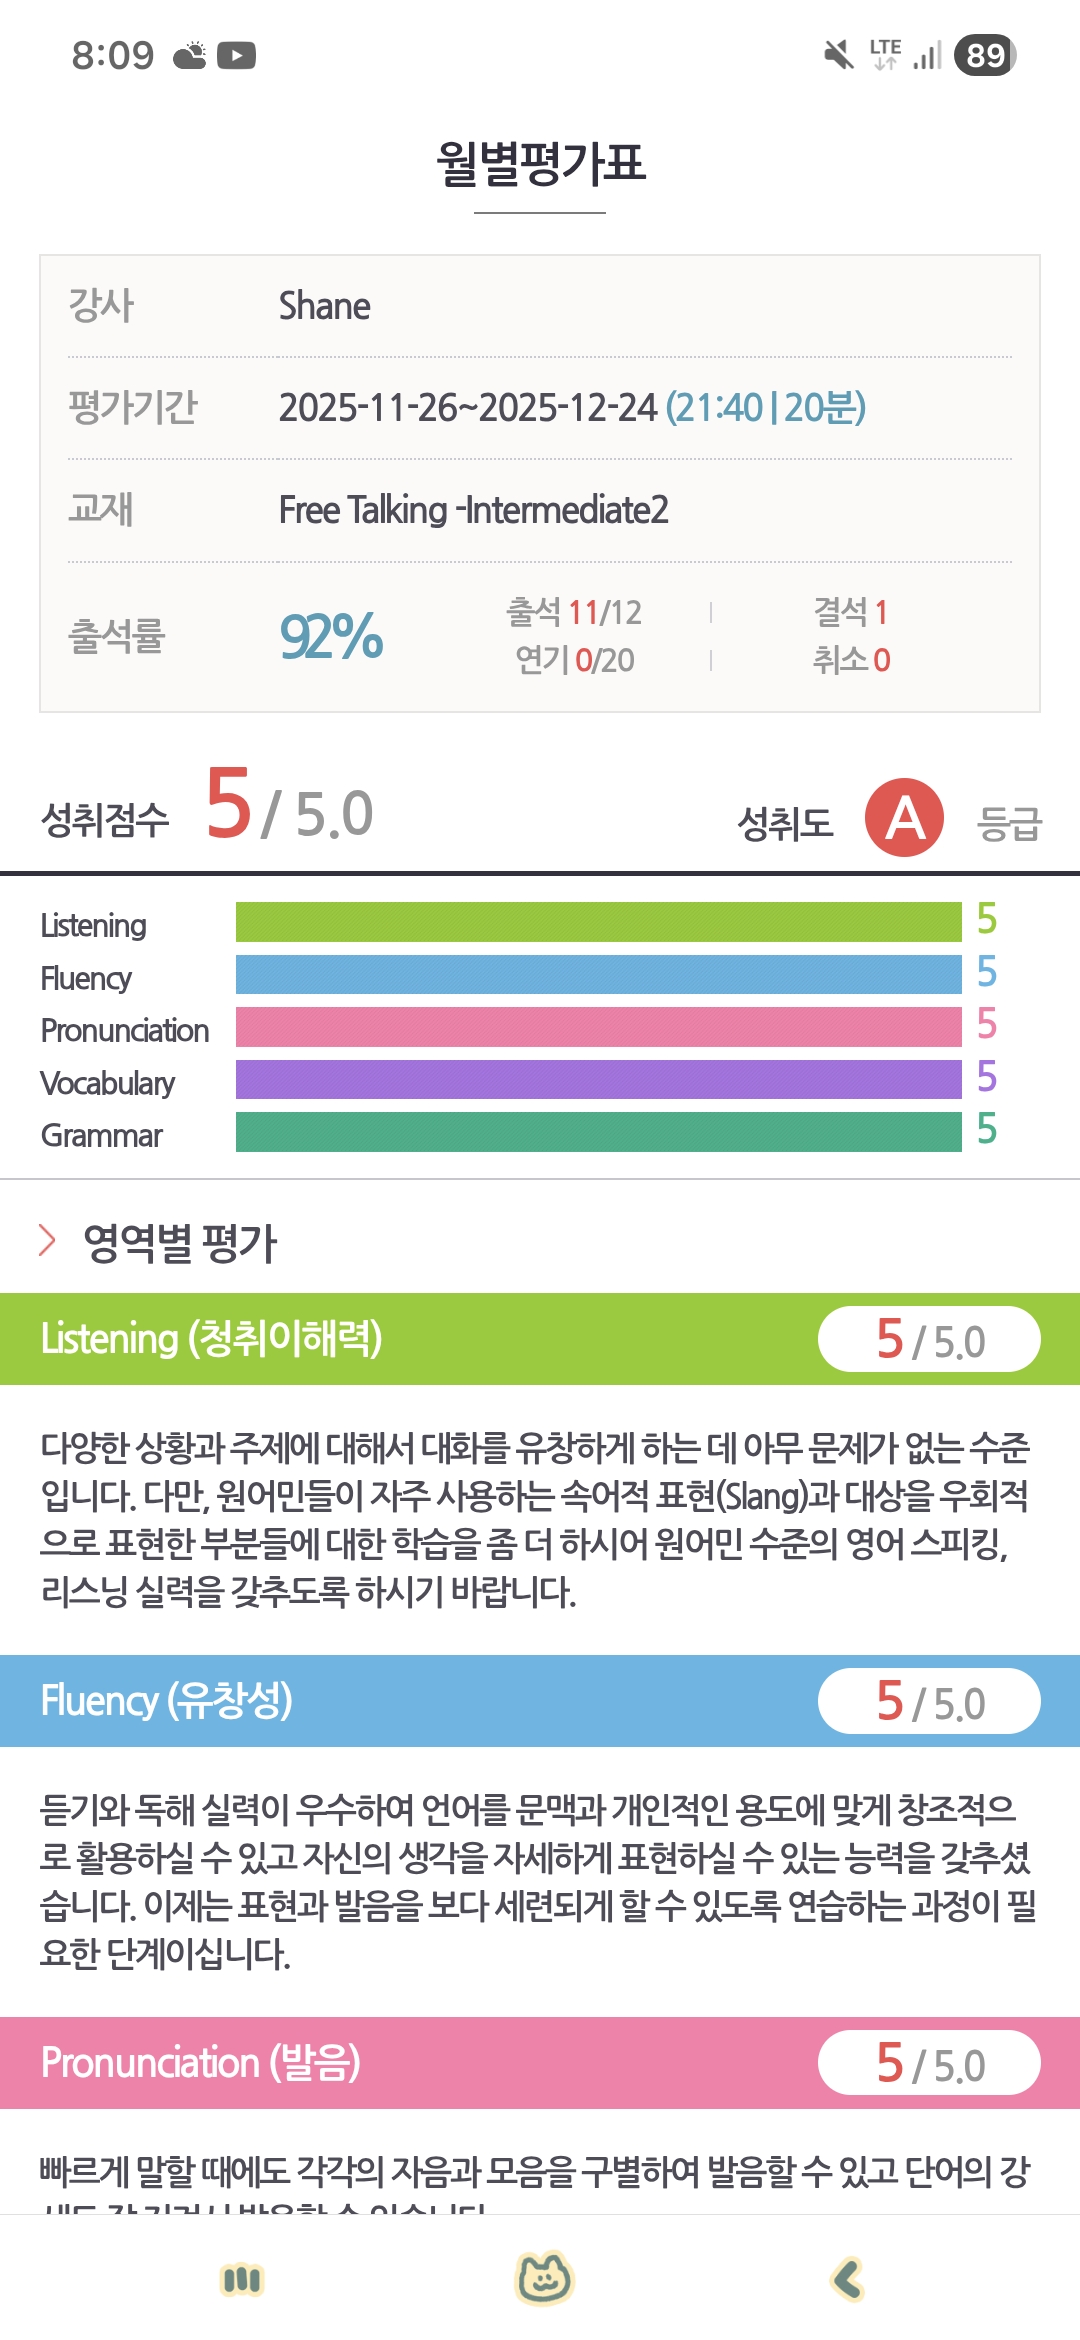Tap the 월별평가표 page title
The height and width of the screenshot is (2340, 1080).
point(540,164)
